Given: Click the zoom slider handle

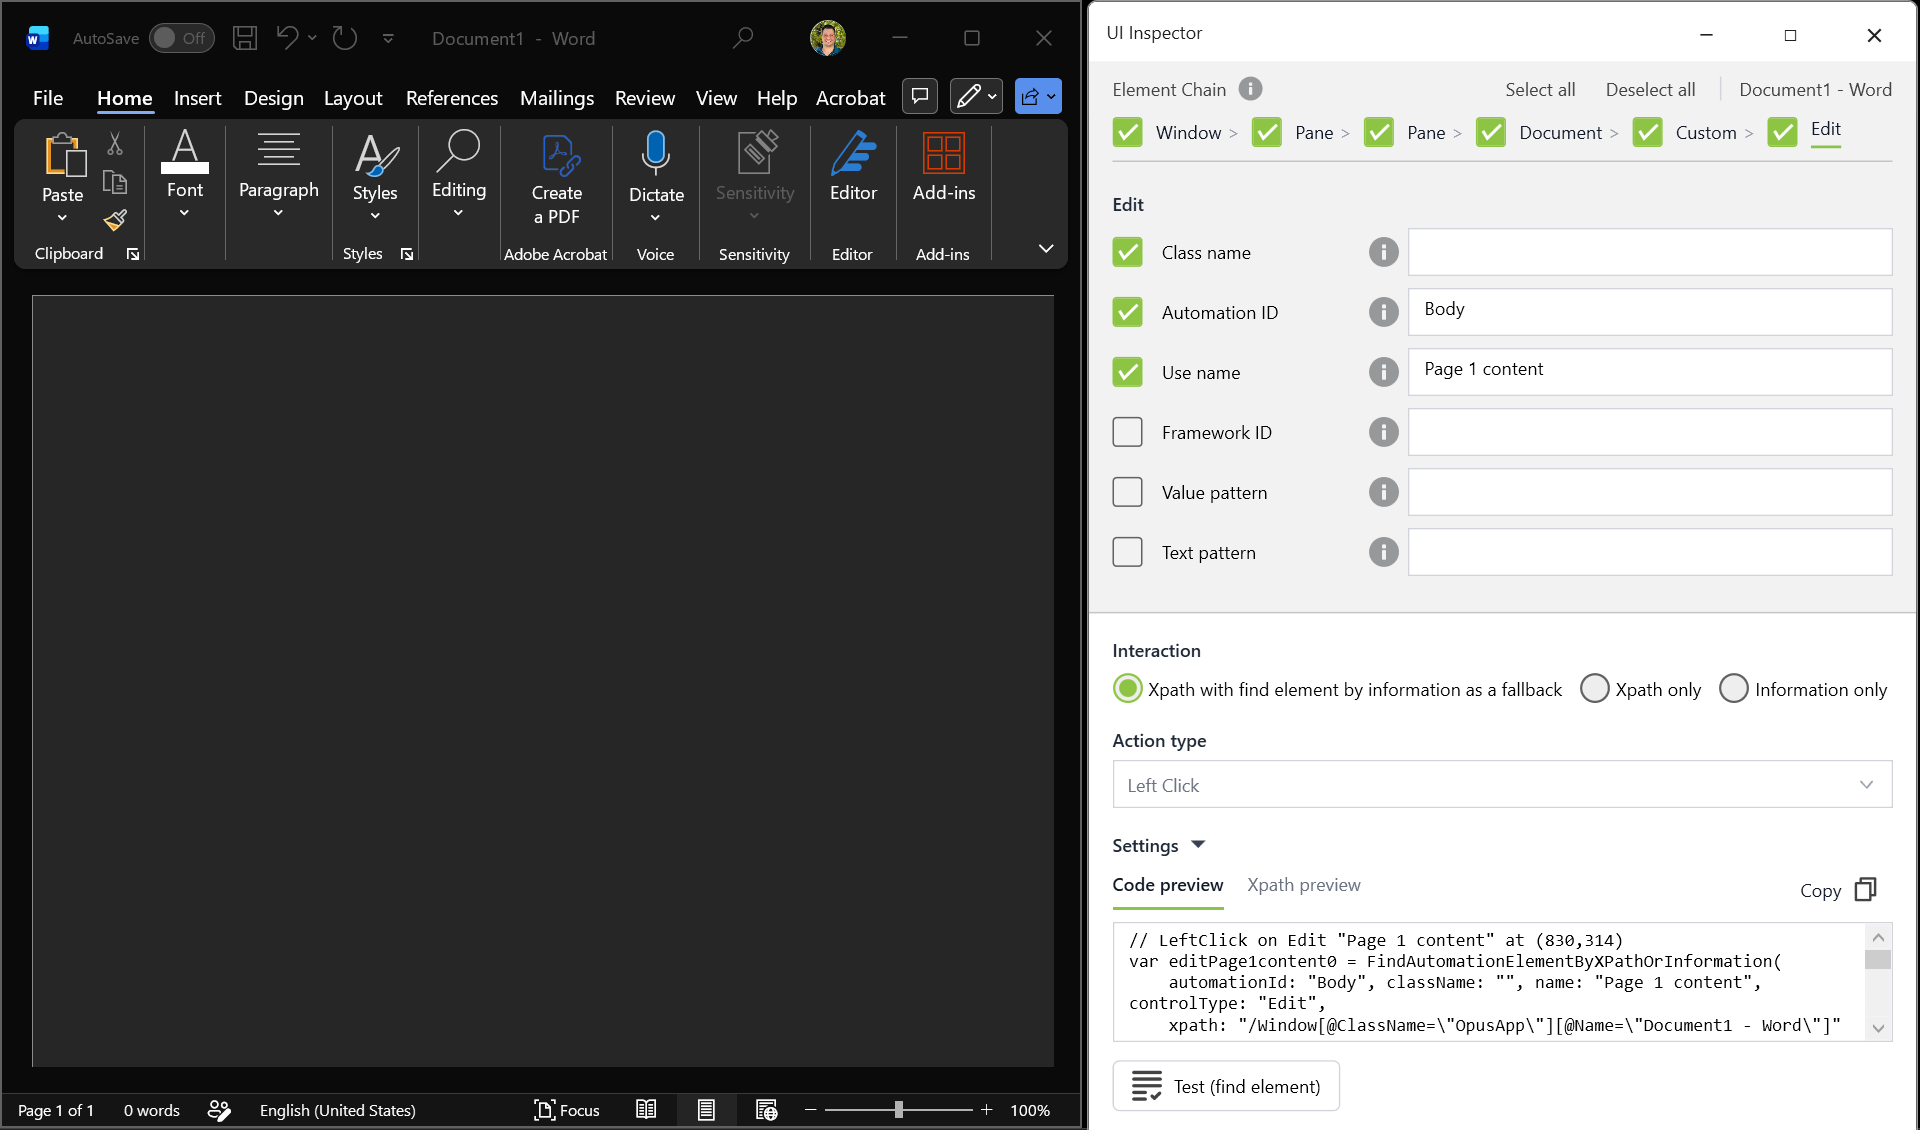Looking at the screenshot, I should pyautogui.click(x=899, y=1109).
